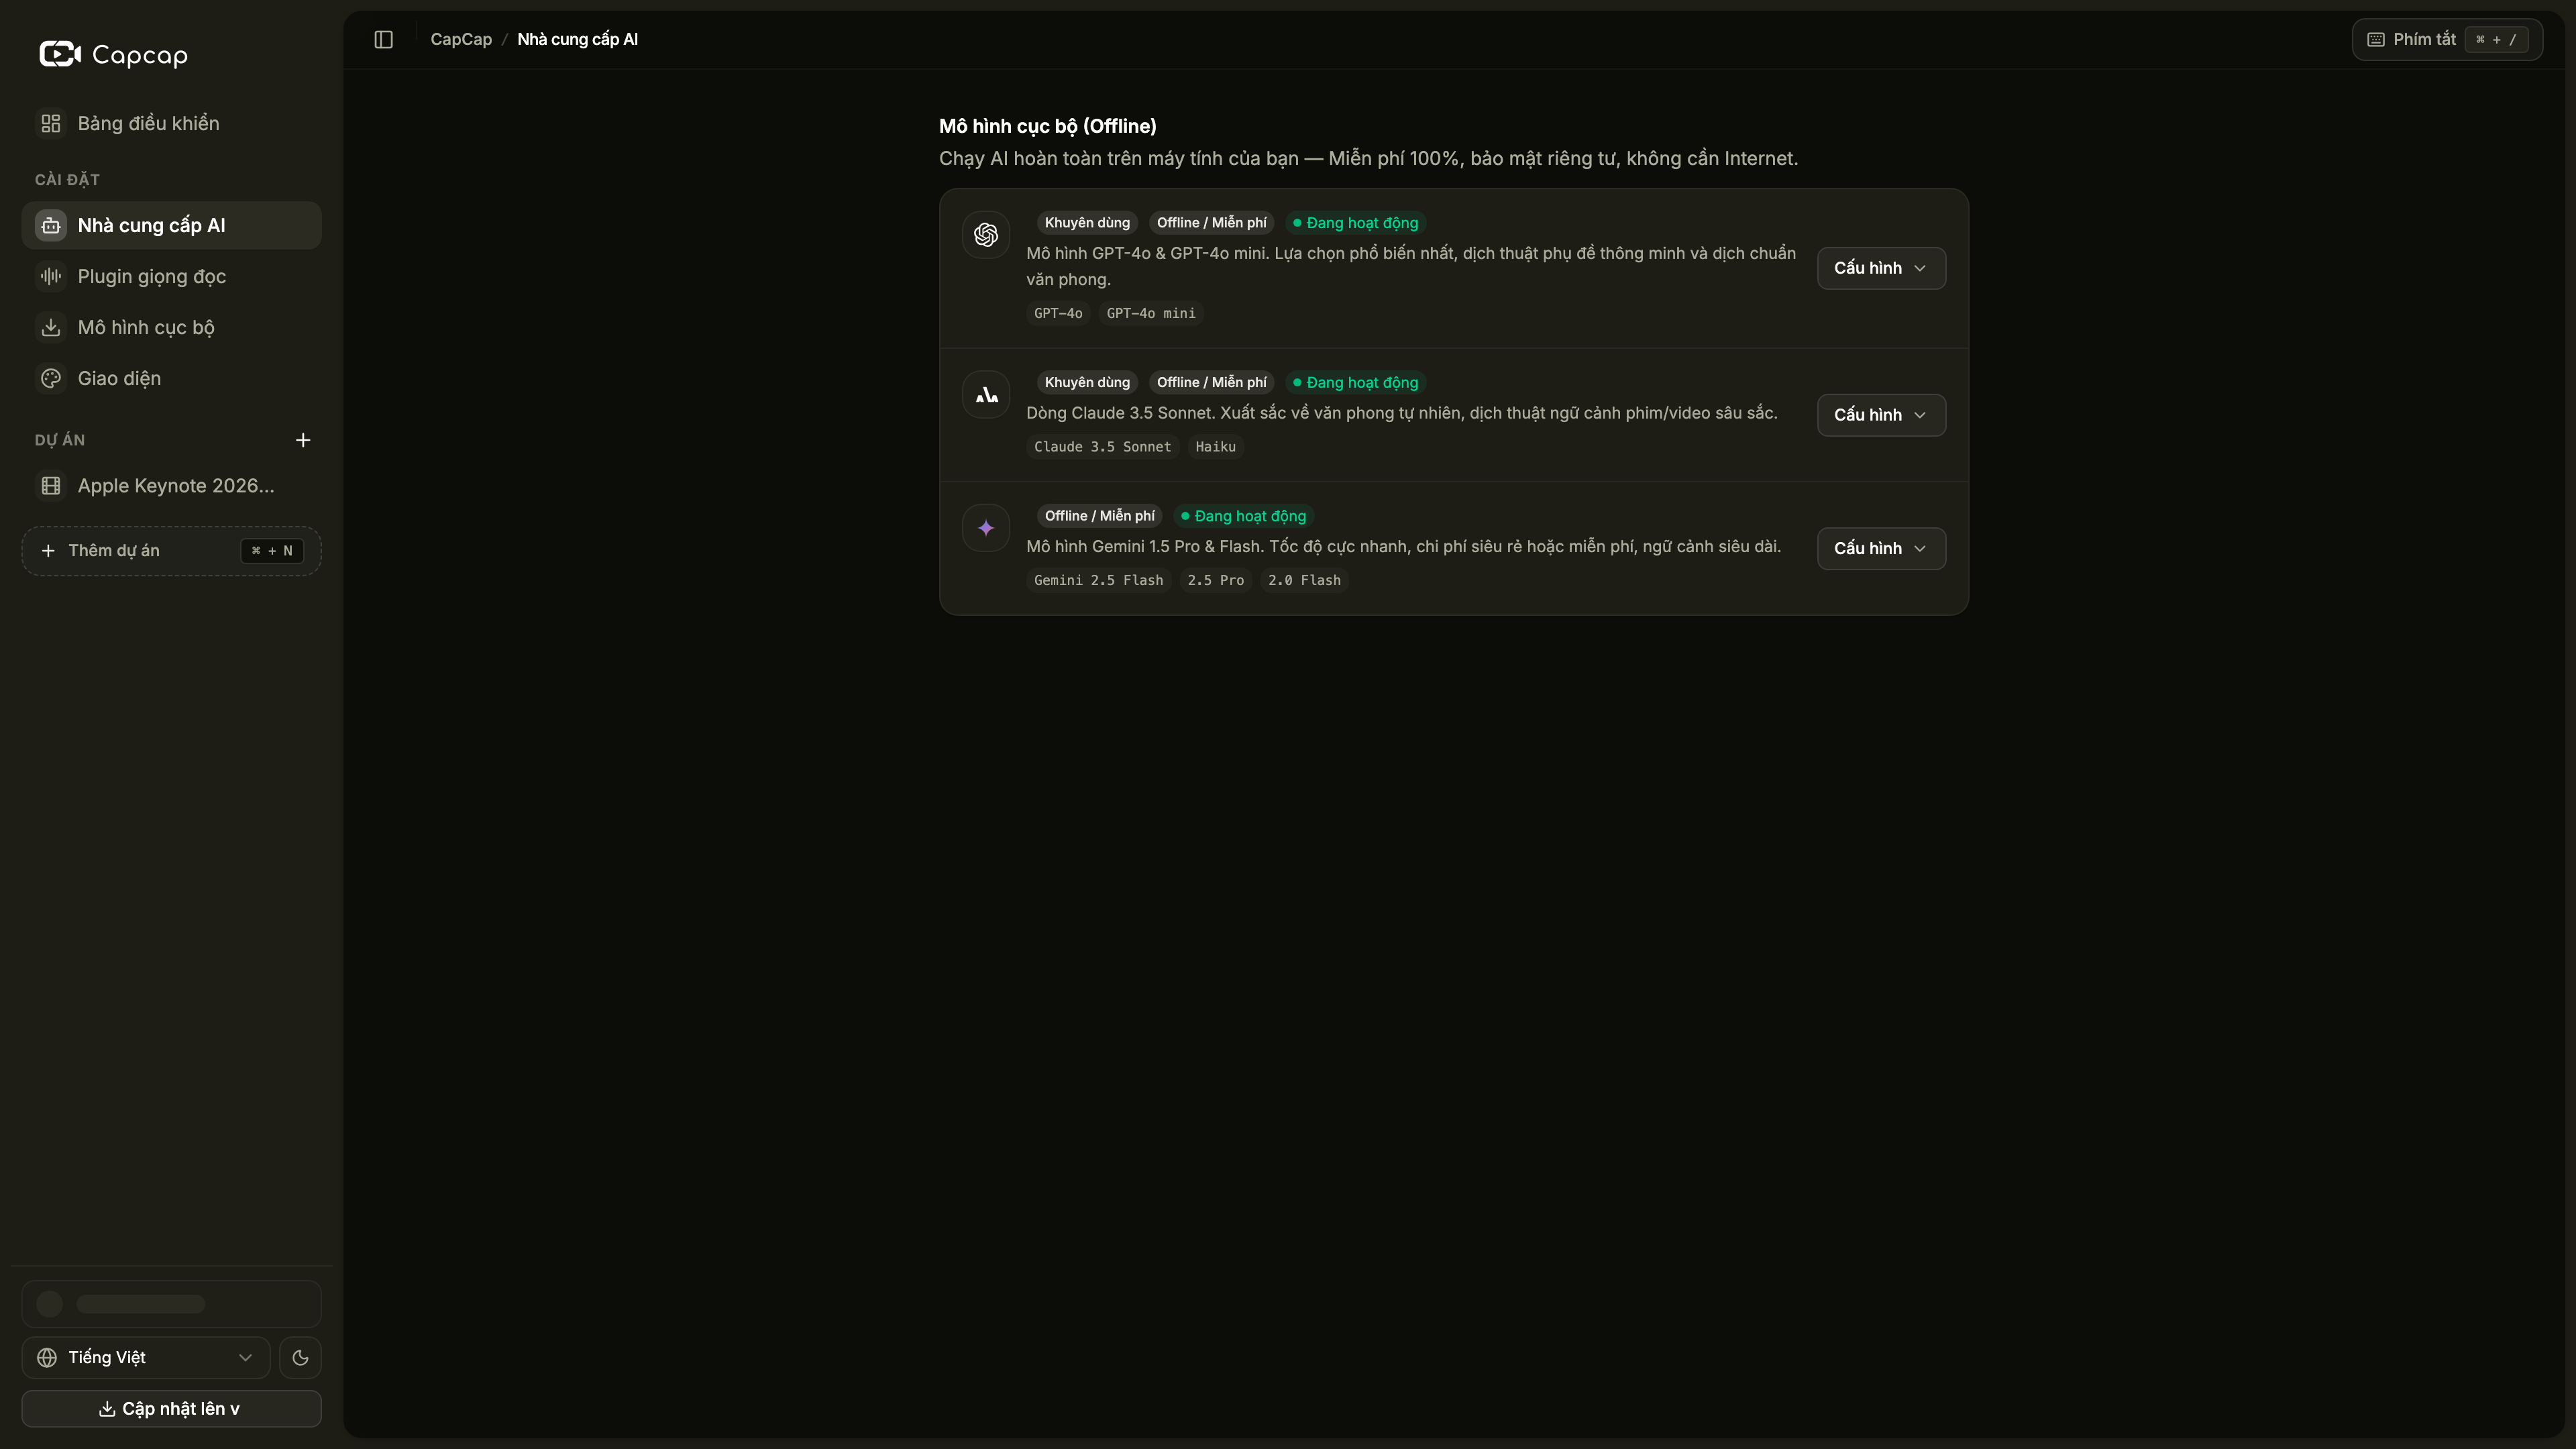
Task: Click the Gemini sparkle logo icon
Action: [986, 528]
